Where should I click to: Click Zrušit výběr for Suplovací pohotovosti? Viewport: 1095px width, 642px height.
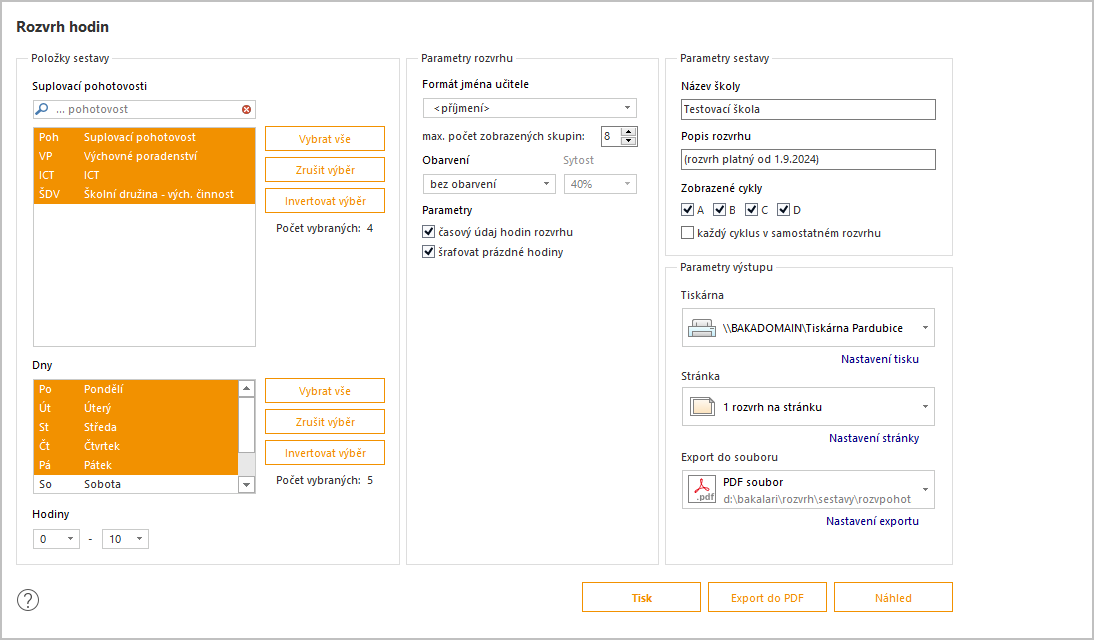325,170
